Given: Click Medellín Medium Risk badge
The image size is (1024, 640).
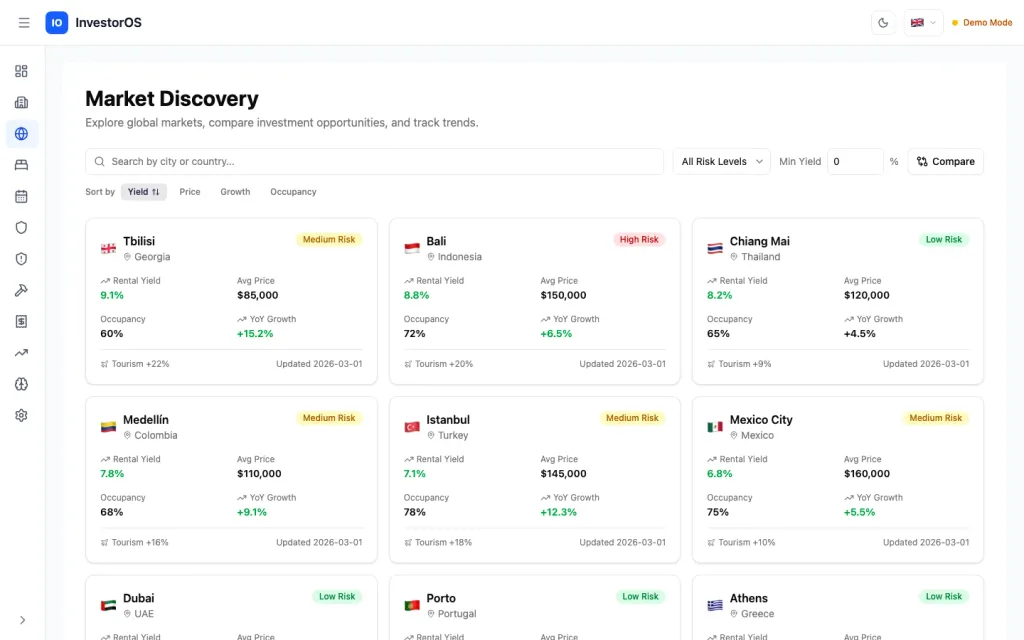Looking at the screenshot, I should (x=329, y=418).
